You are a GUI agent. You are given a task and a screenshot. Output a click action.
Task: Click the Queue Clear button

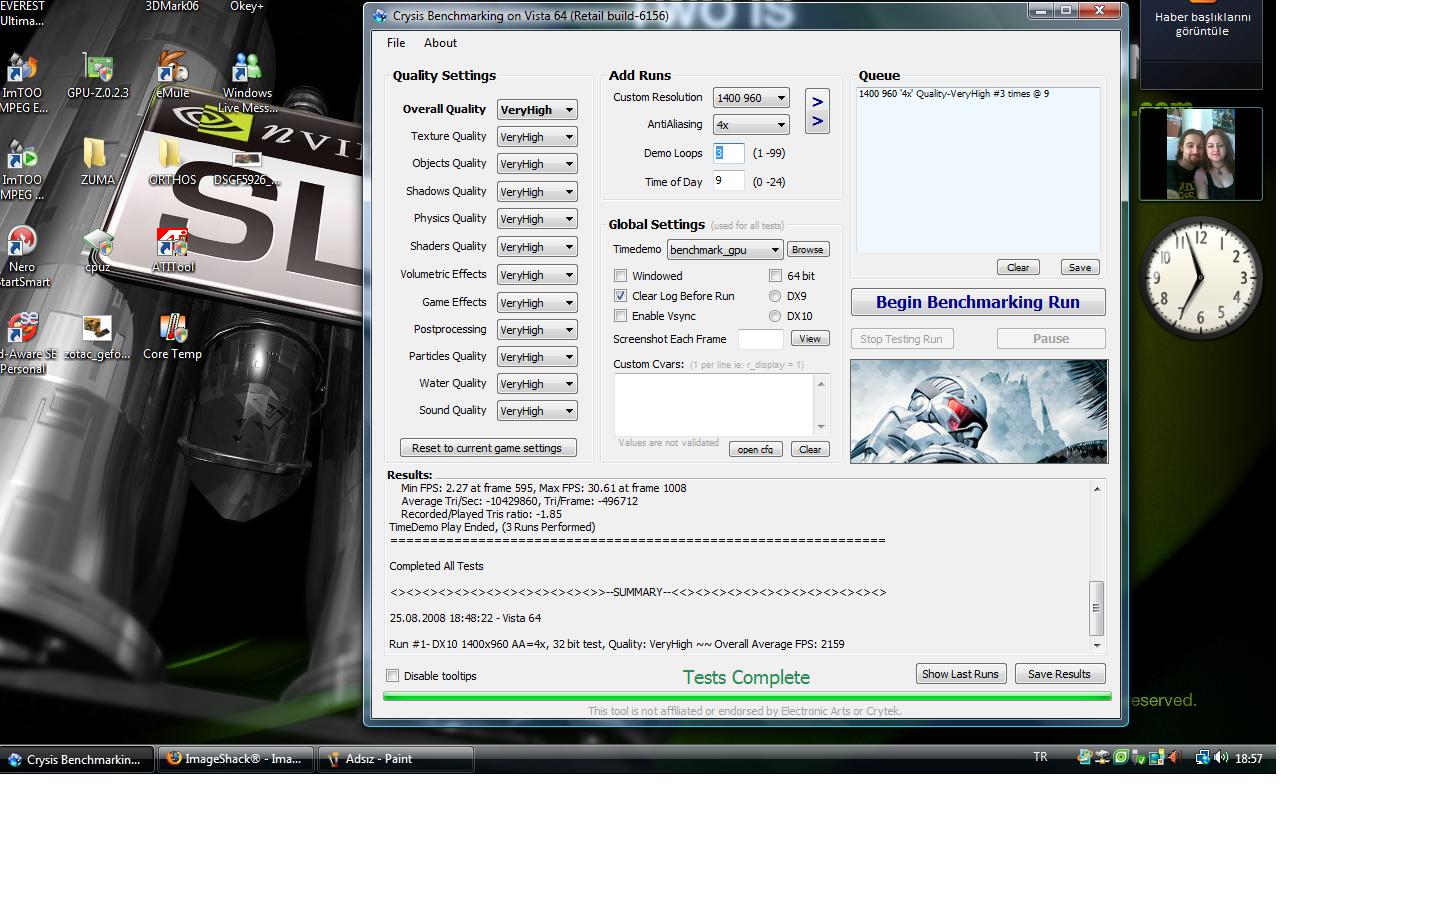(x=1018, y=267)
